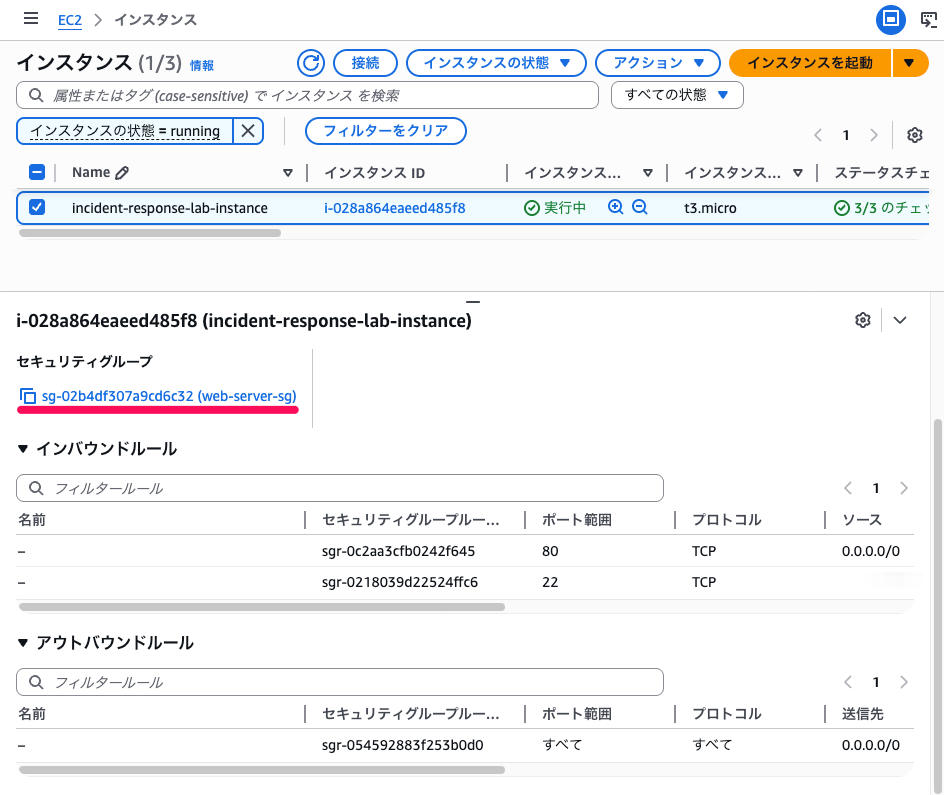Open インスタンスの状態 dropdown

click(x=495, y=63)
